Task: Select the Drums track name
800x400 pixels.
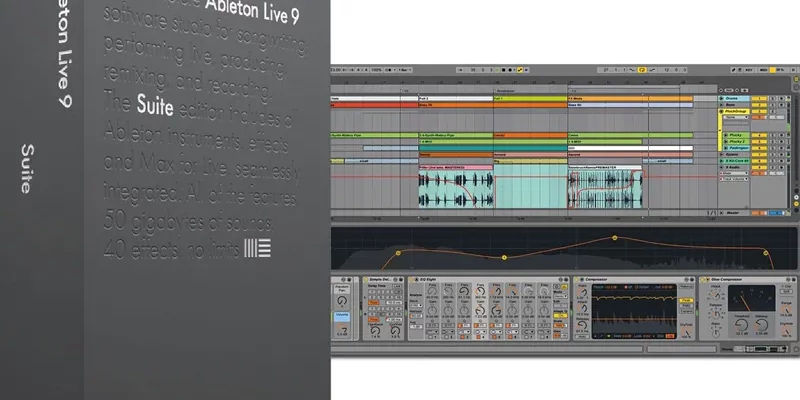Action: 734,98
